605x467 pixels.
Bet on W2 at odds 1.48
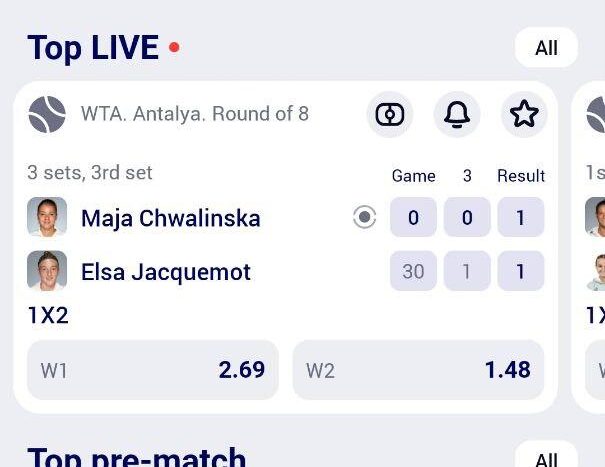click(x=419, y=370)
